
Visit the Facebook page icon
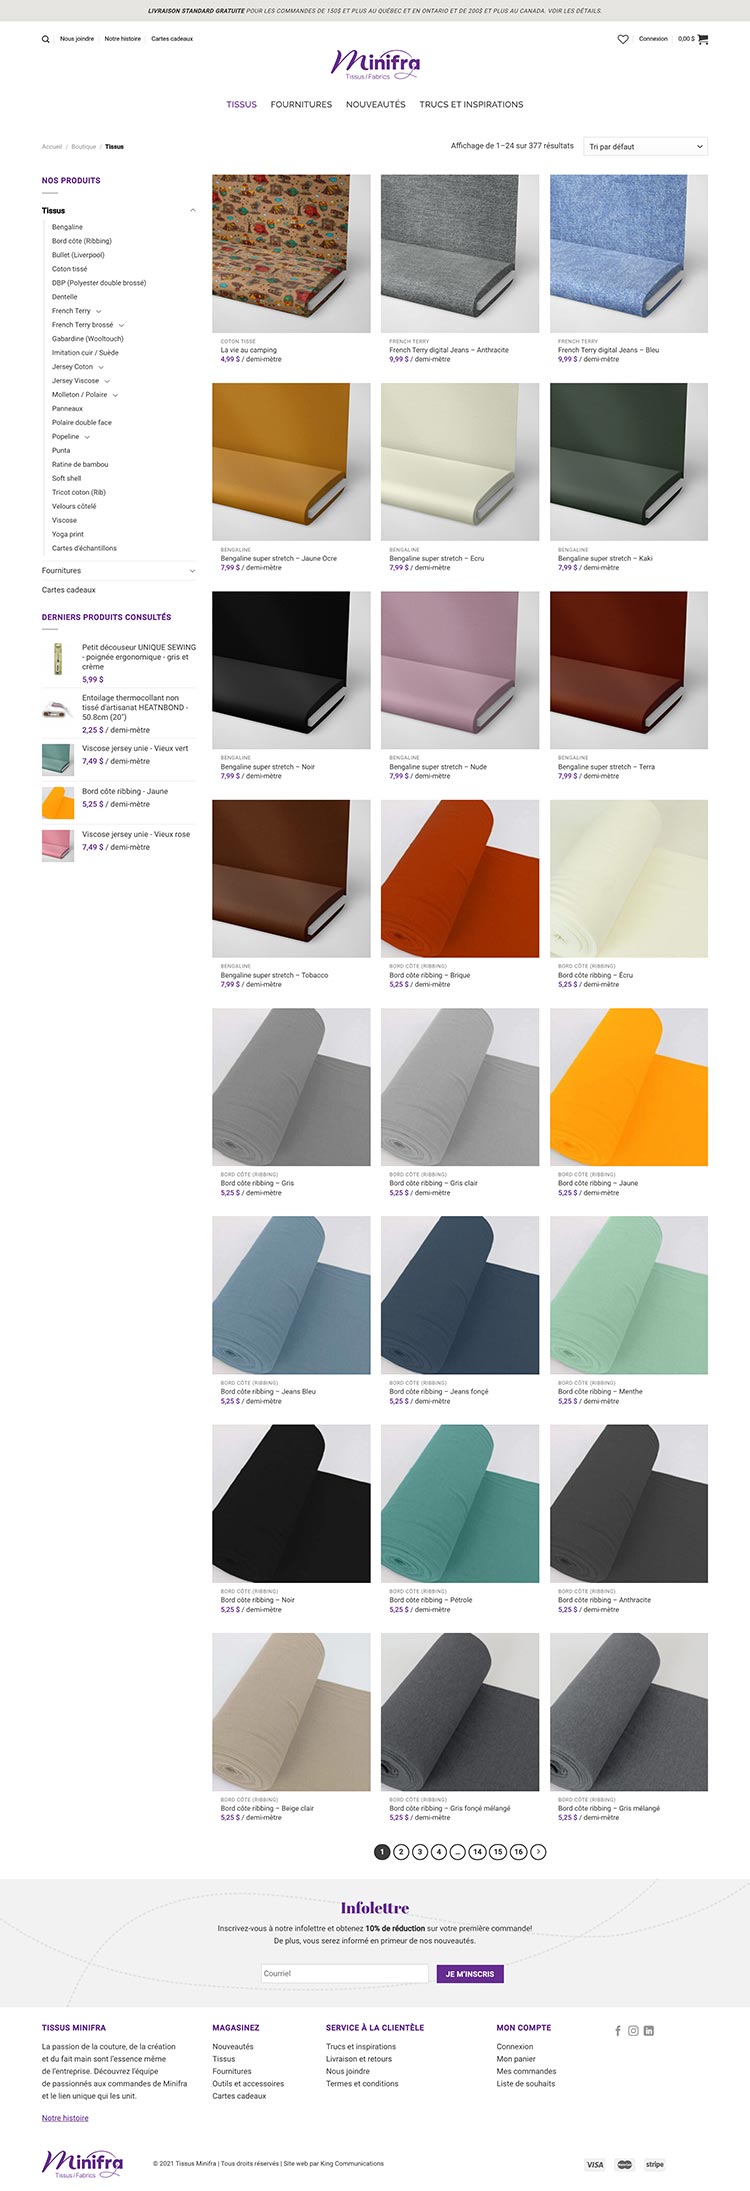pyautogui.click(x=618, y=2030)
